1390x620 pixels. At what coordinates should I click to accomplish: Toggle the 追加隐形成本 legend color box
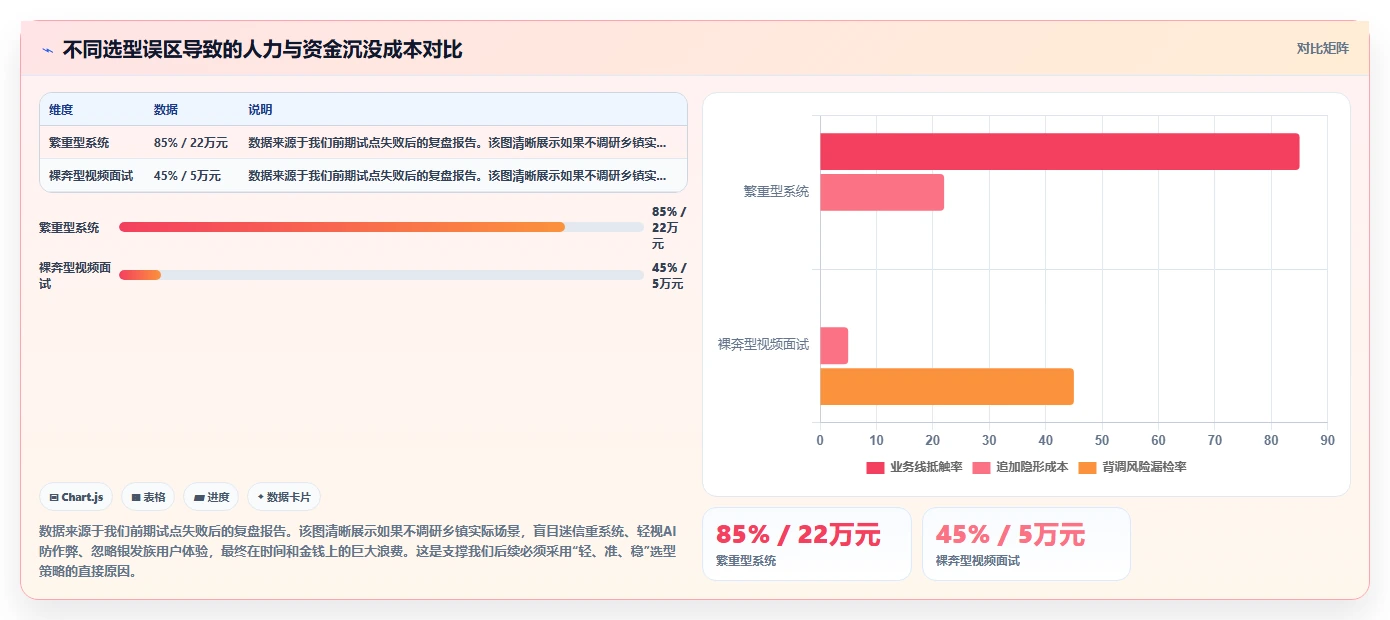tap(981, 467)
